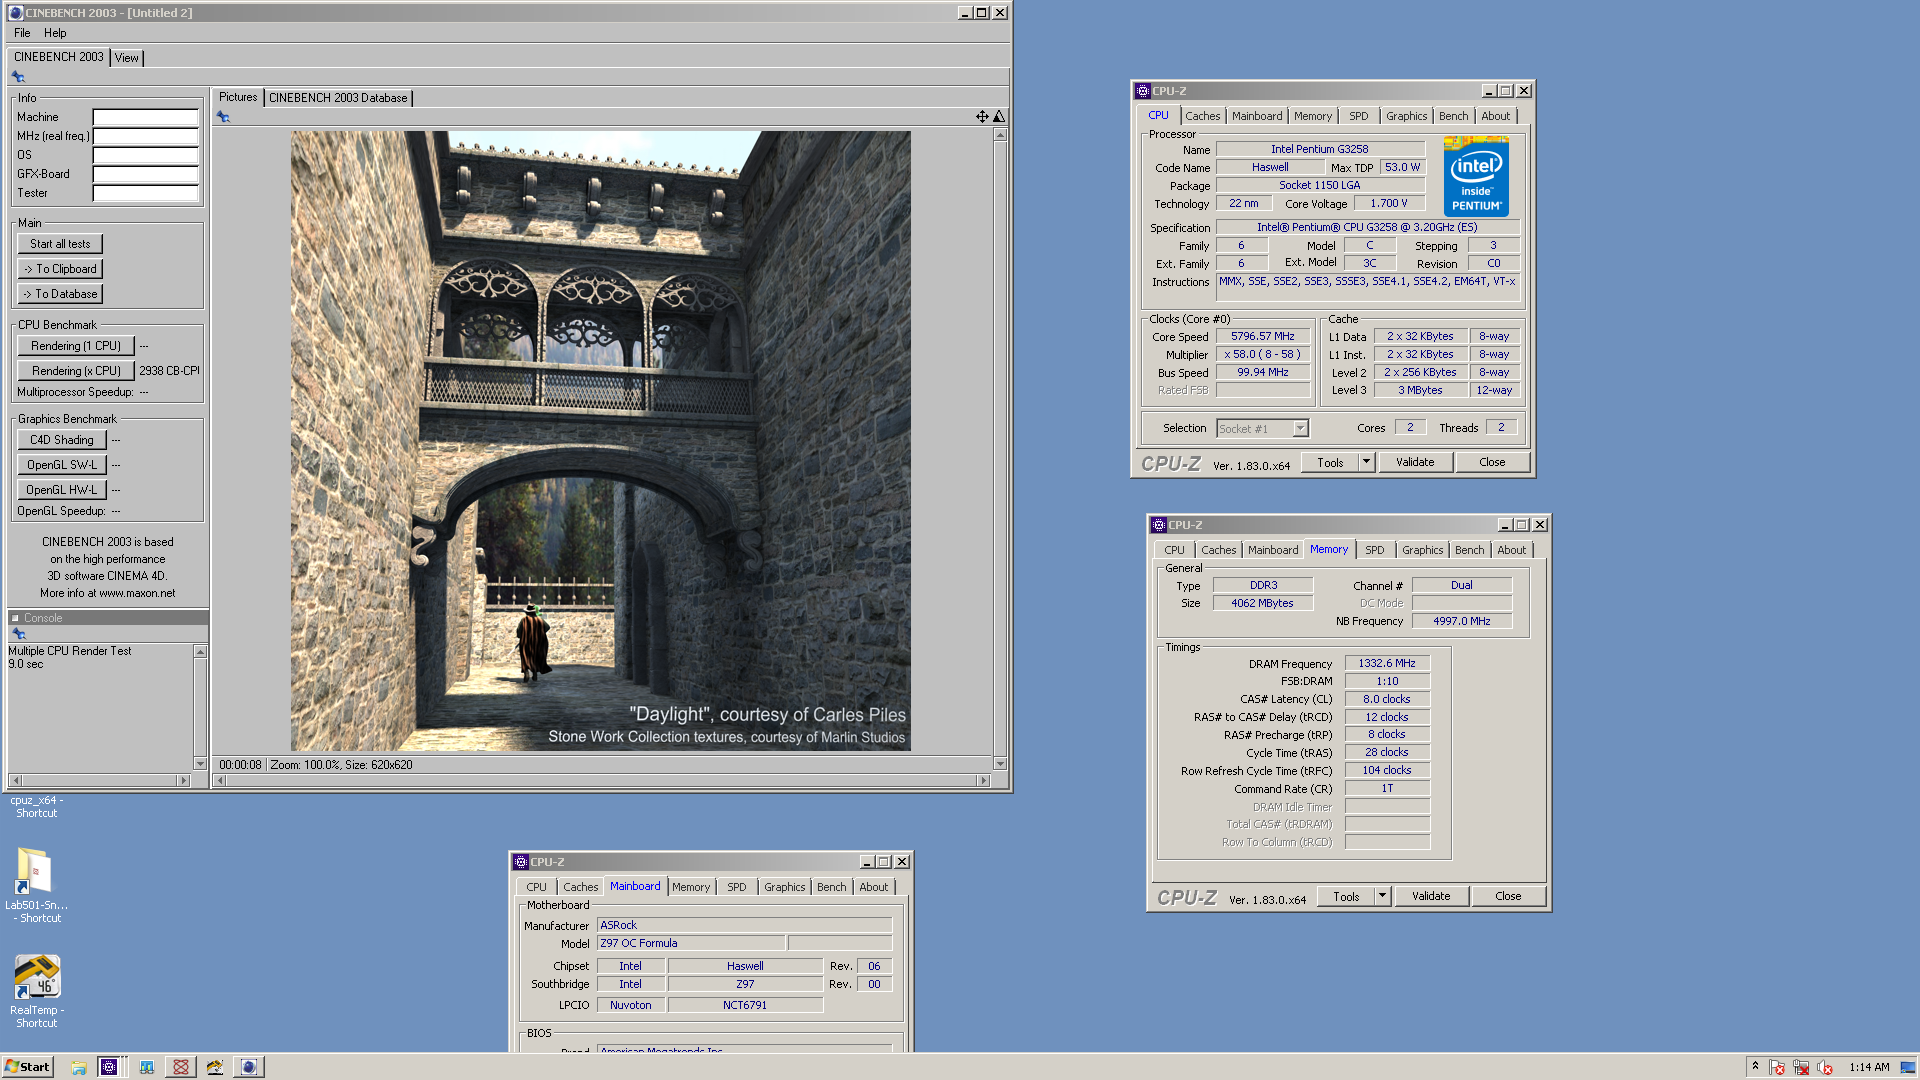
Task: Click the Intel Pentium logo in CPU-Z
Action: point(1476,177)
